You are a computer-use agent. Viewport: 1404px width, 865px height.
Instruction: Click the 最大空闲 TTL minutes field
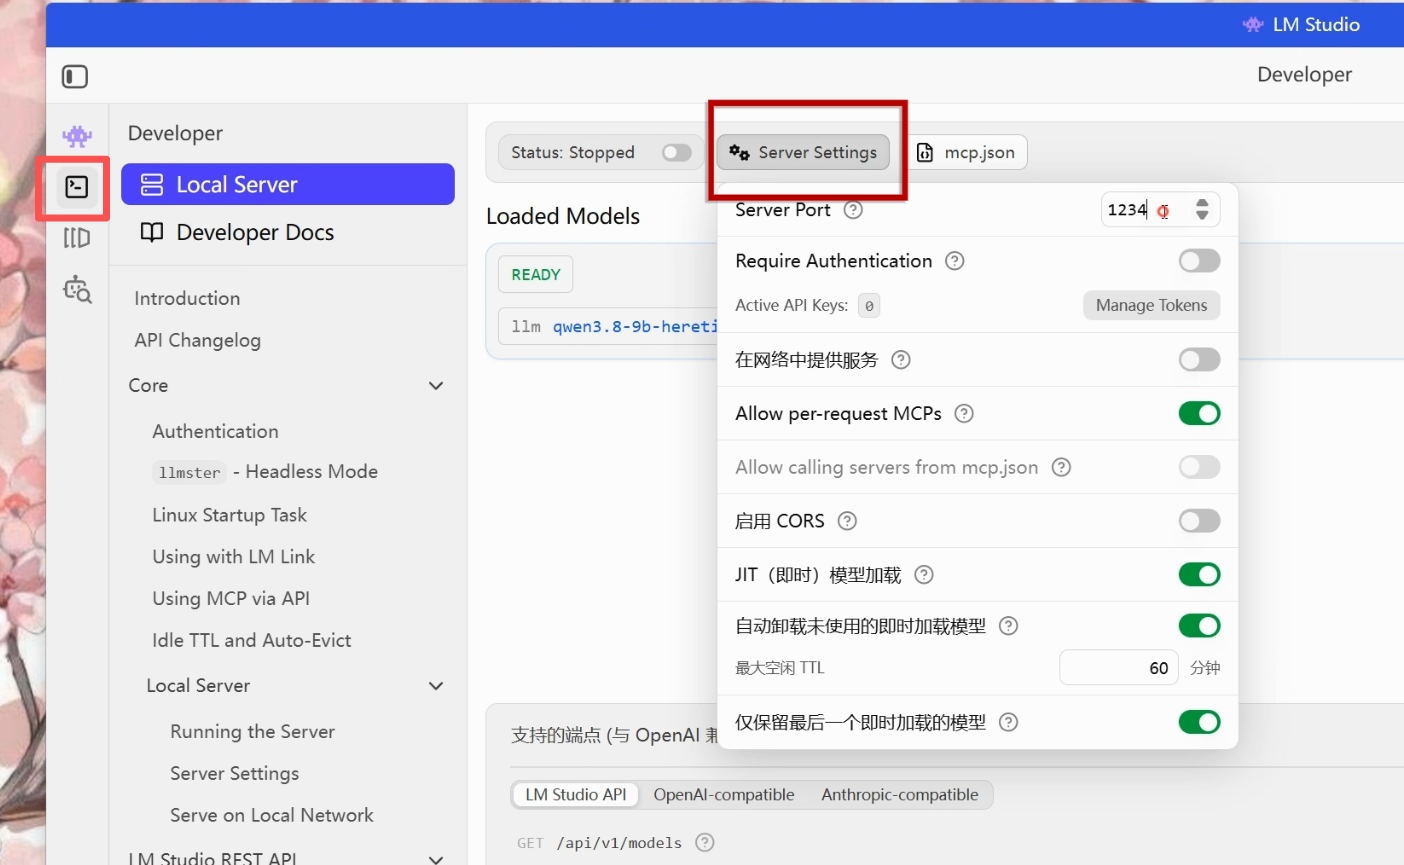pos(1119,668)
